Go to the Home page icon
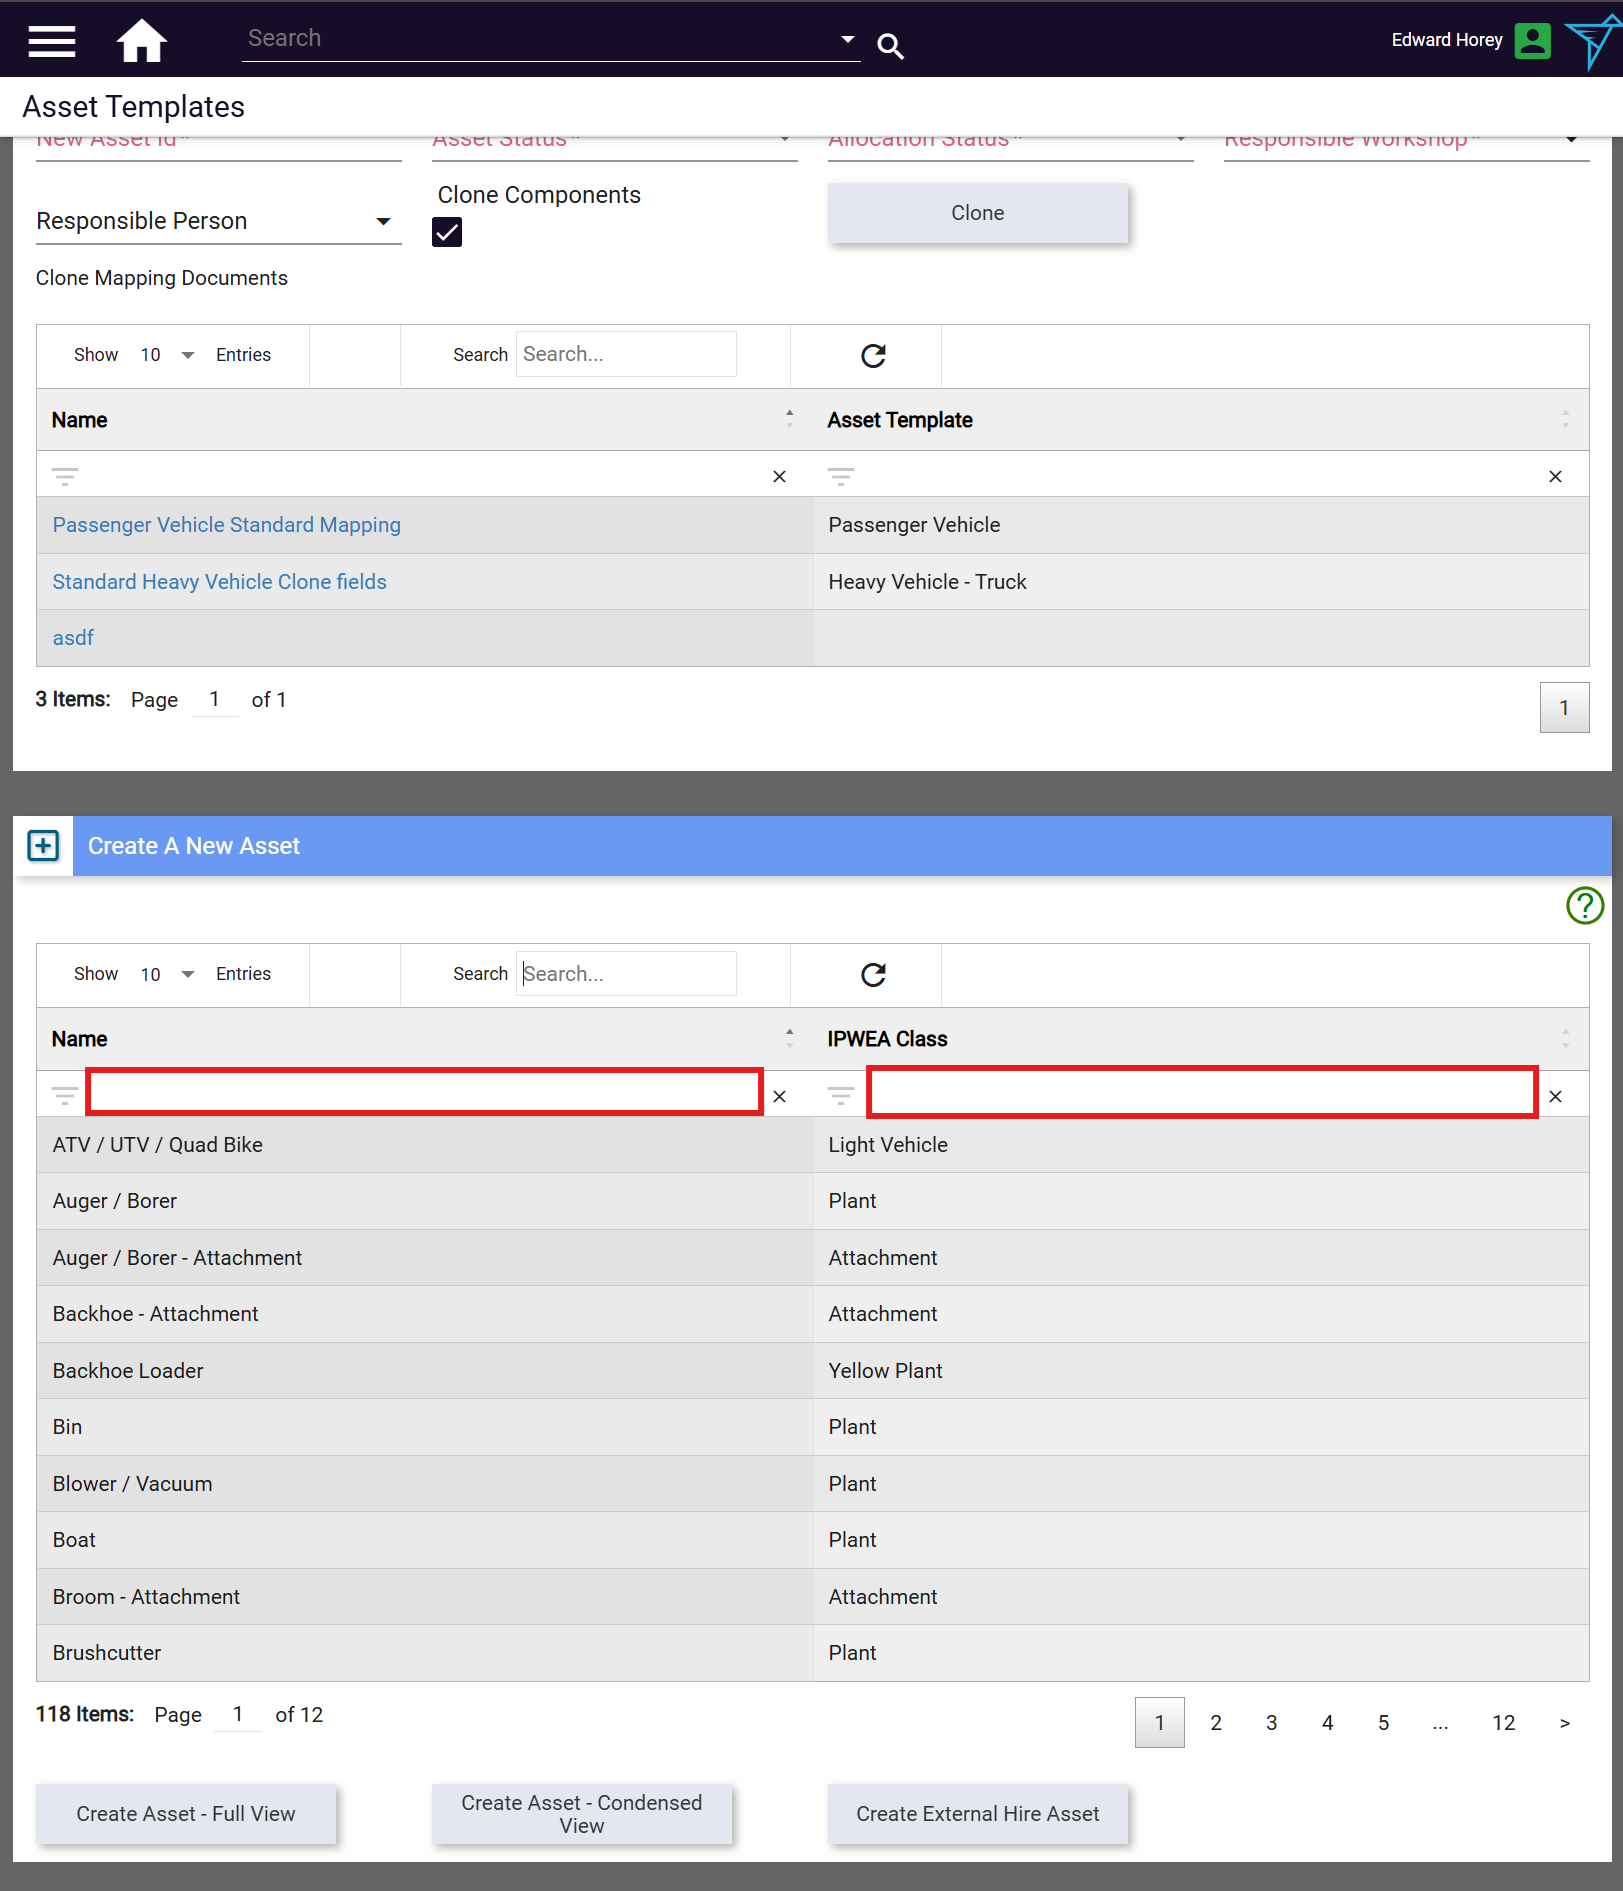 coord(141,41)
